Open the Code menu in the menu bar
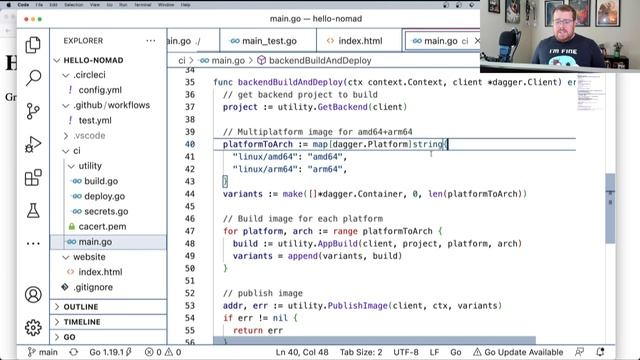This screenshot has width=640, height=360. [23, 5]
